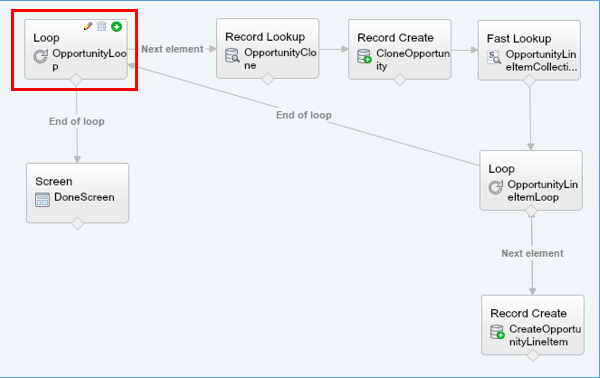
Task: Click the Next element label after OpportunityLoop
Action: coord(172,49)
